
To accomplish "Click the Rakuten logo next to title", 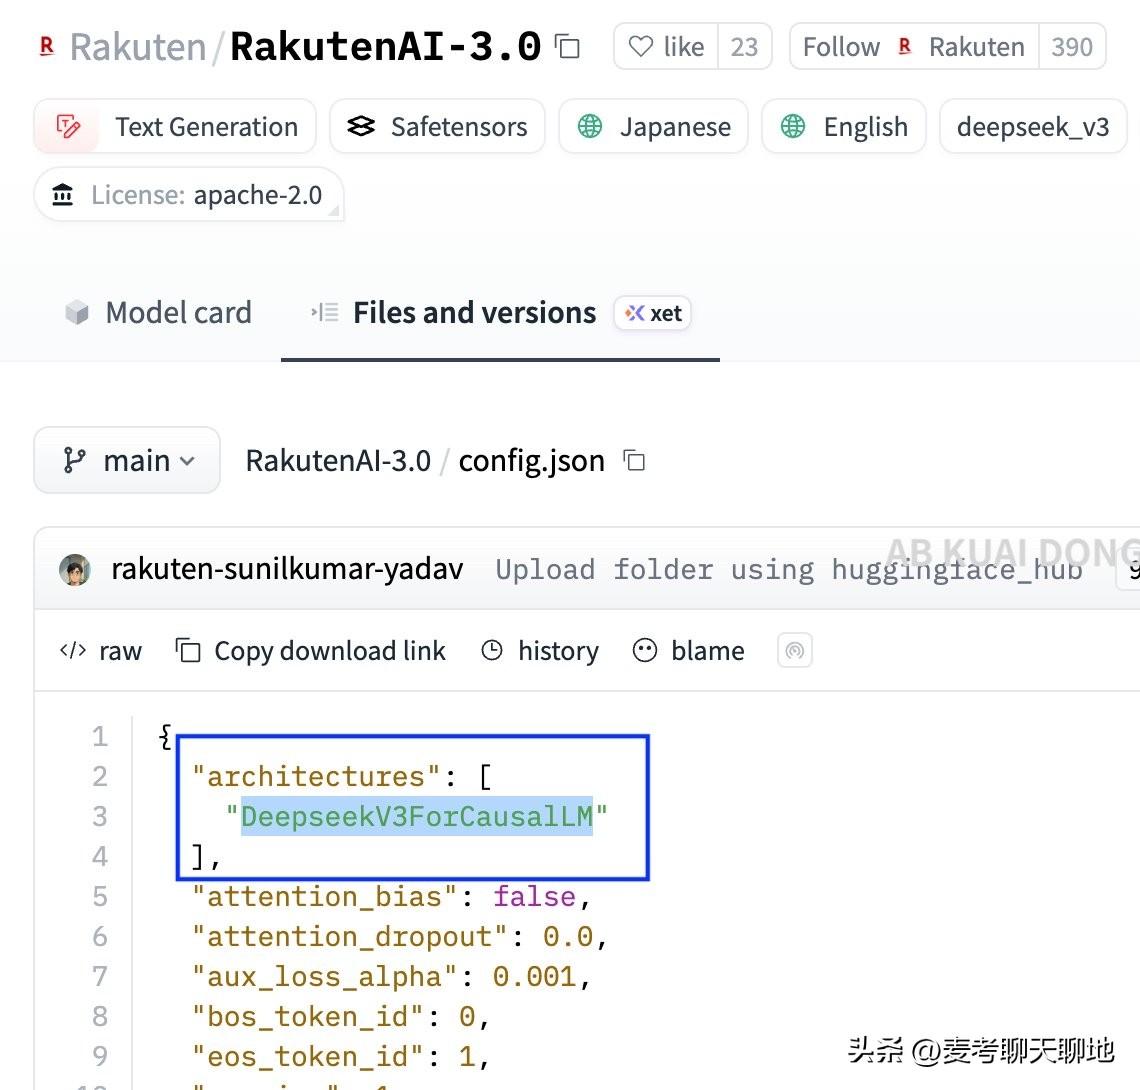I will pyautogui.click(x=47, y=47).
